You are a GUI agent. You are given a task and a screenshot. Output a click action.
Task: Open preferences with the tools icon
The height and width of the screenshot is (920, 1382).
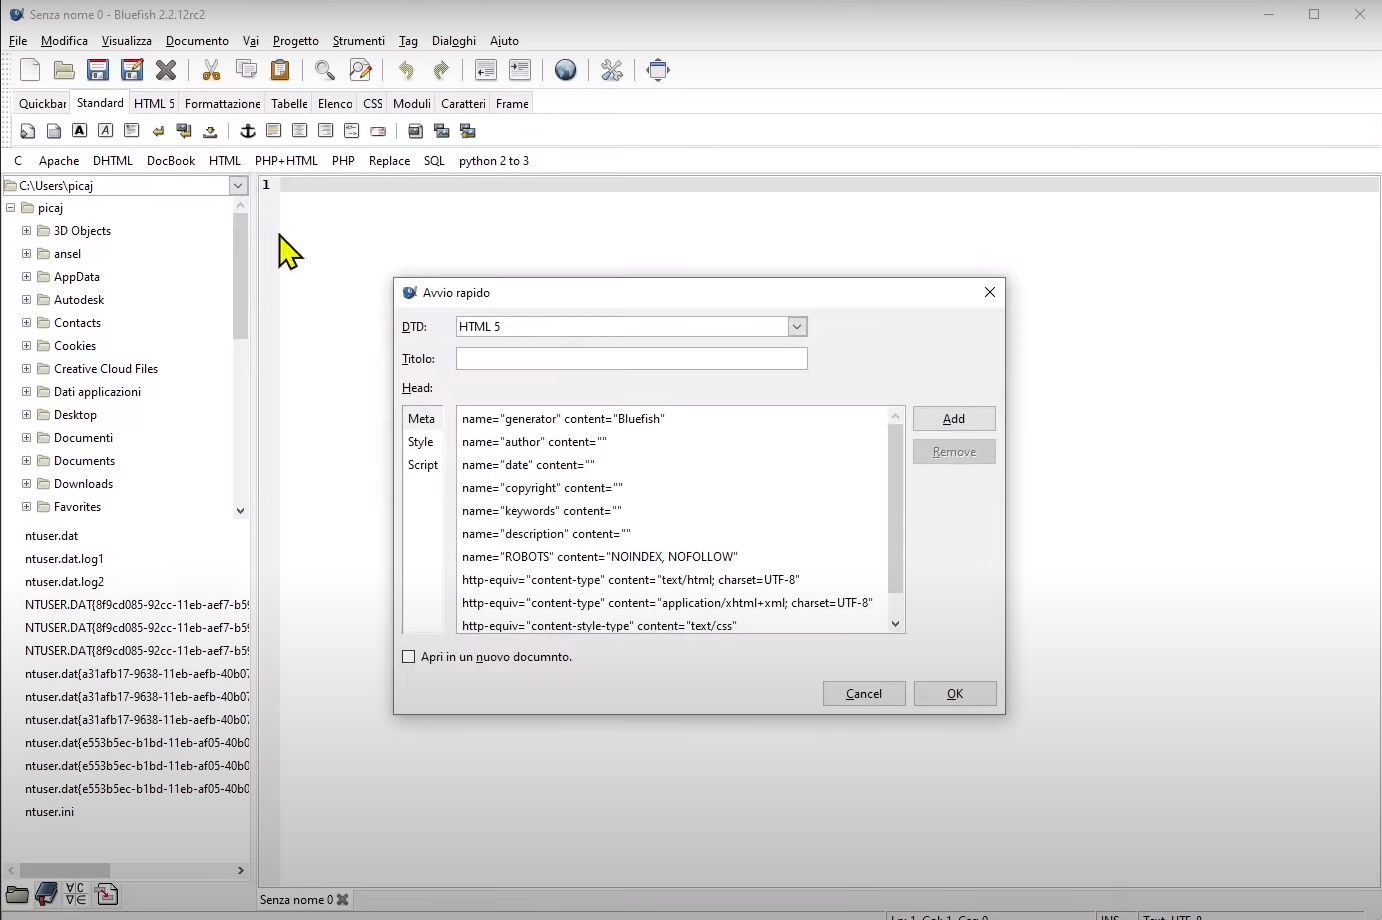tap(611, 70)
